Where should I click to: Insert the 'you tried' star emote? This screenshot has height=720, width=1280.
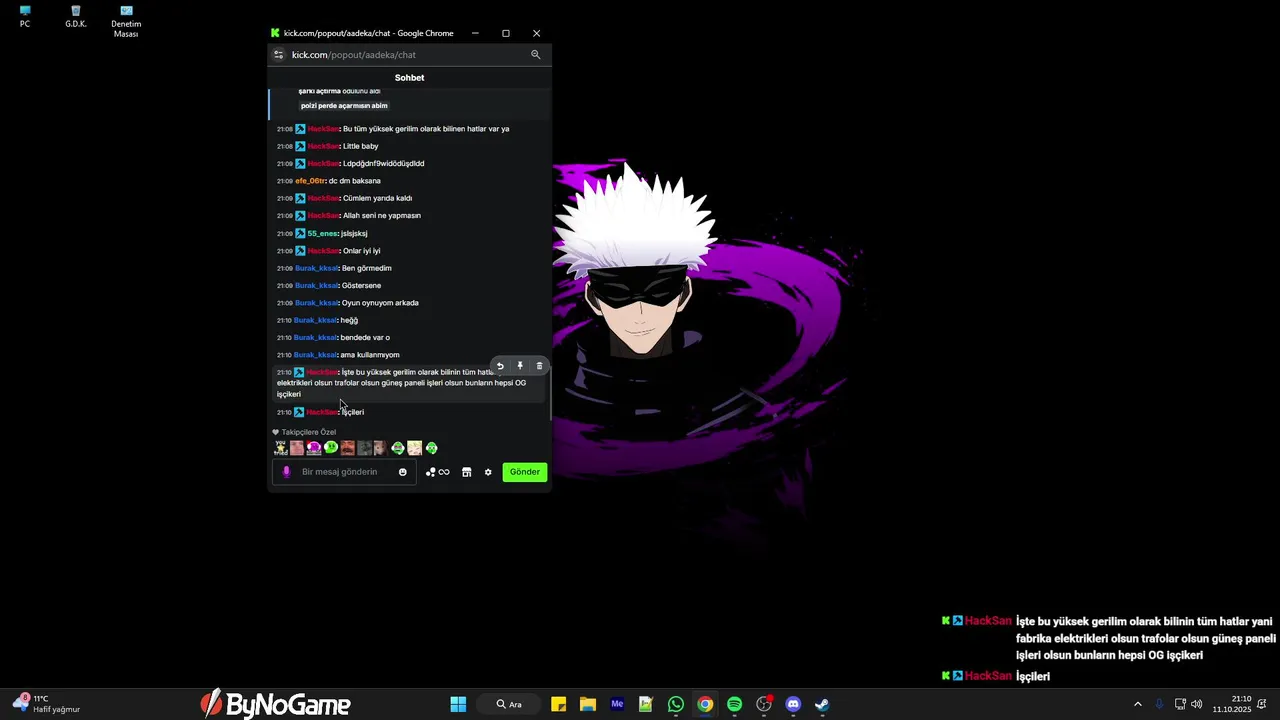click(x=280, y=448)
